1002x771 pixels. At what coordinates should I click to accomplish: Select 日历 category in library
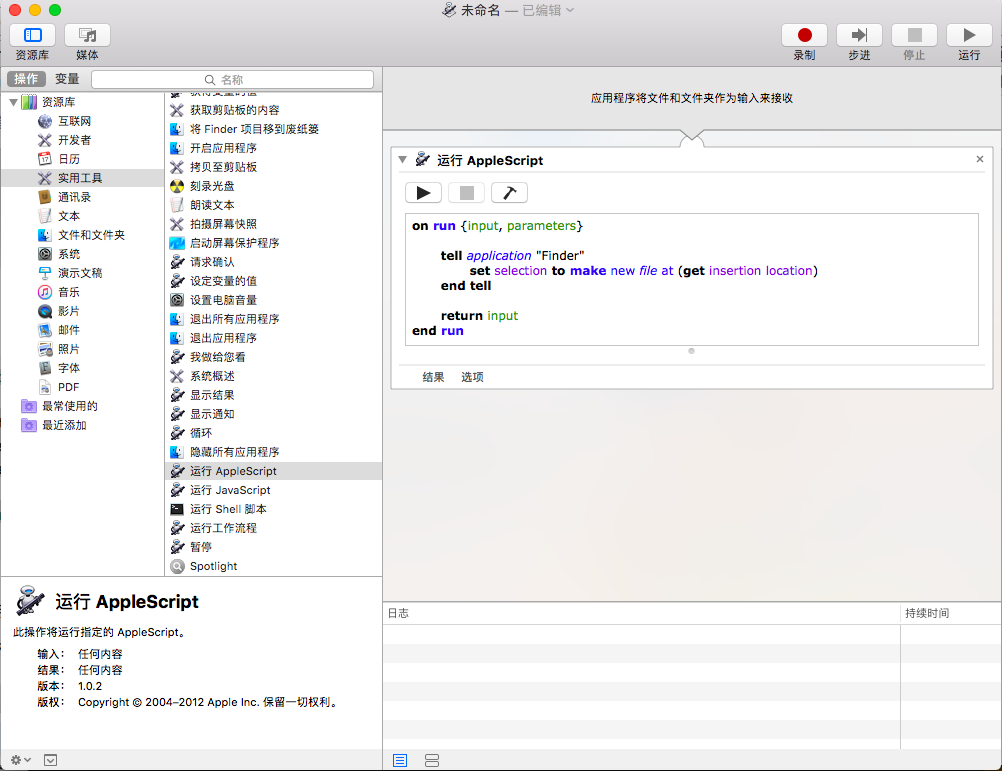pyautogui.click(x=82, y=159)
